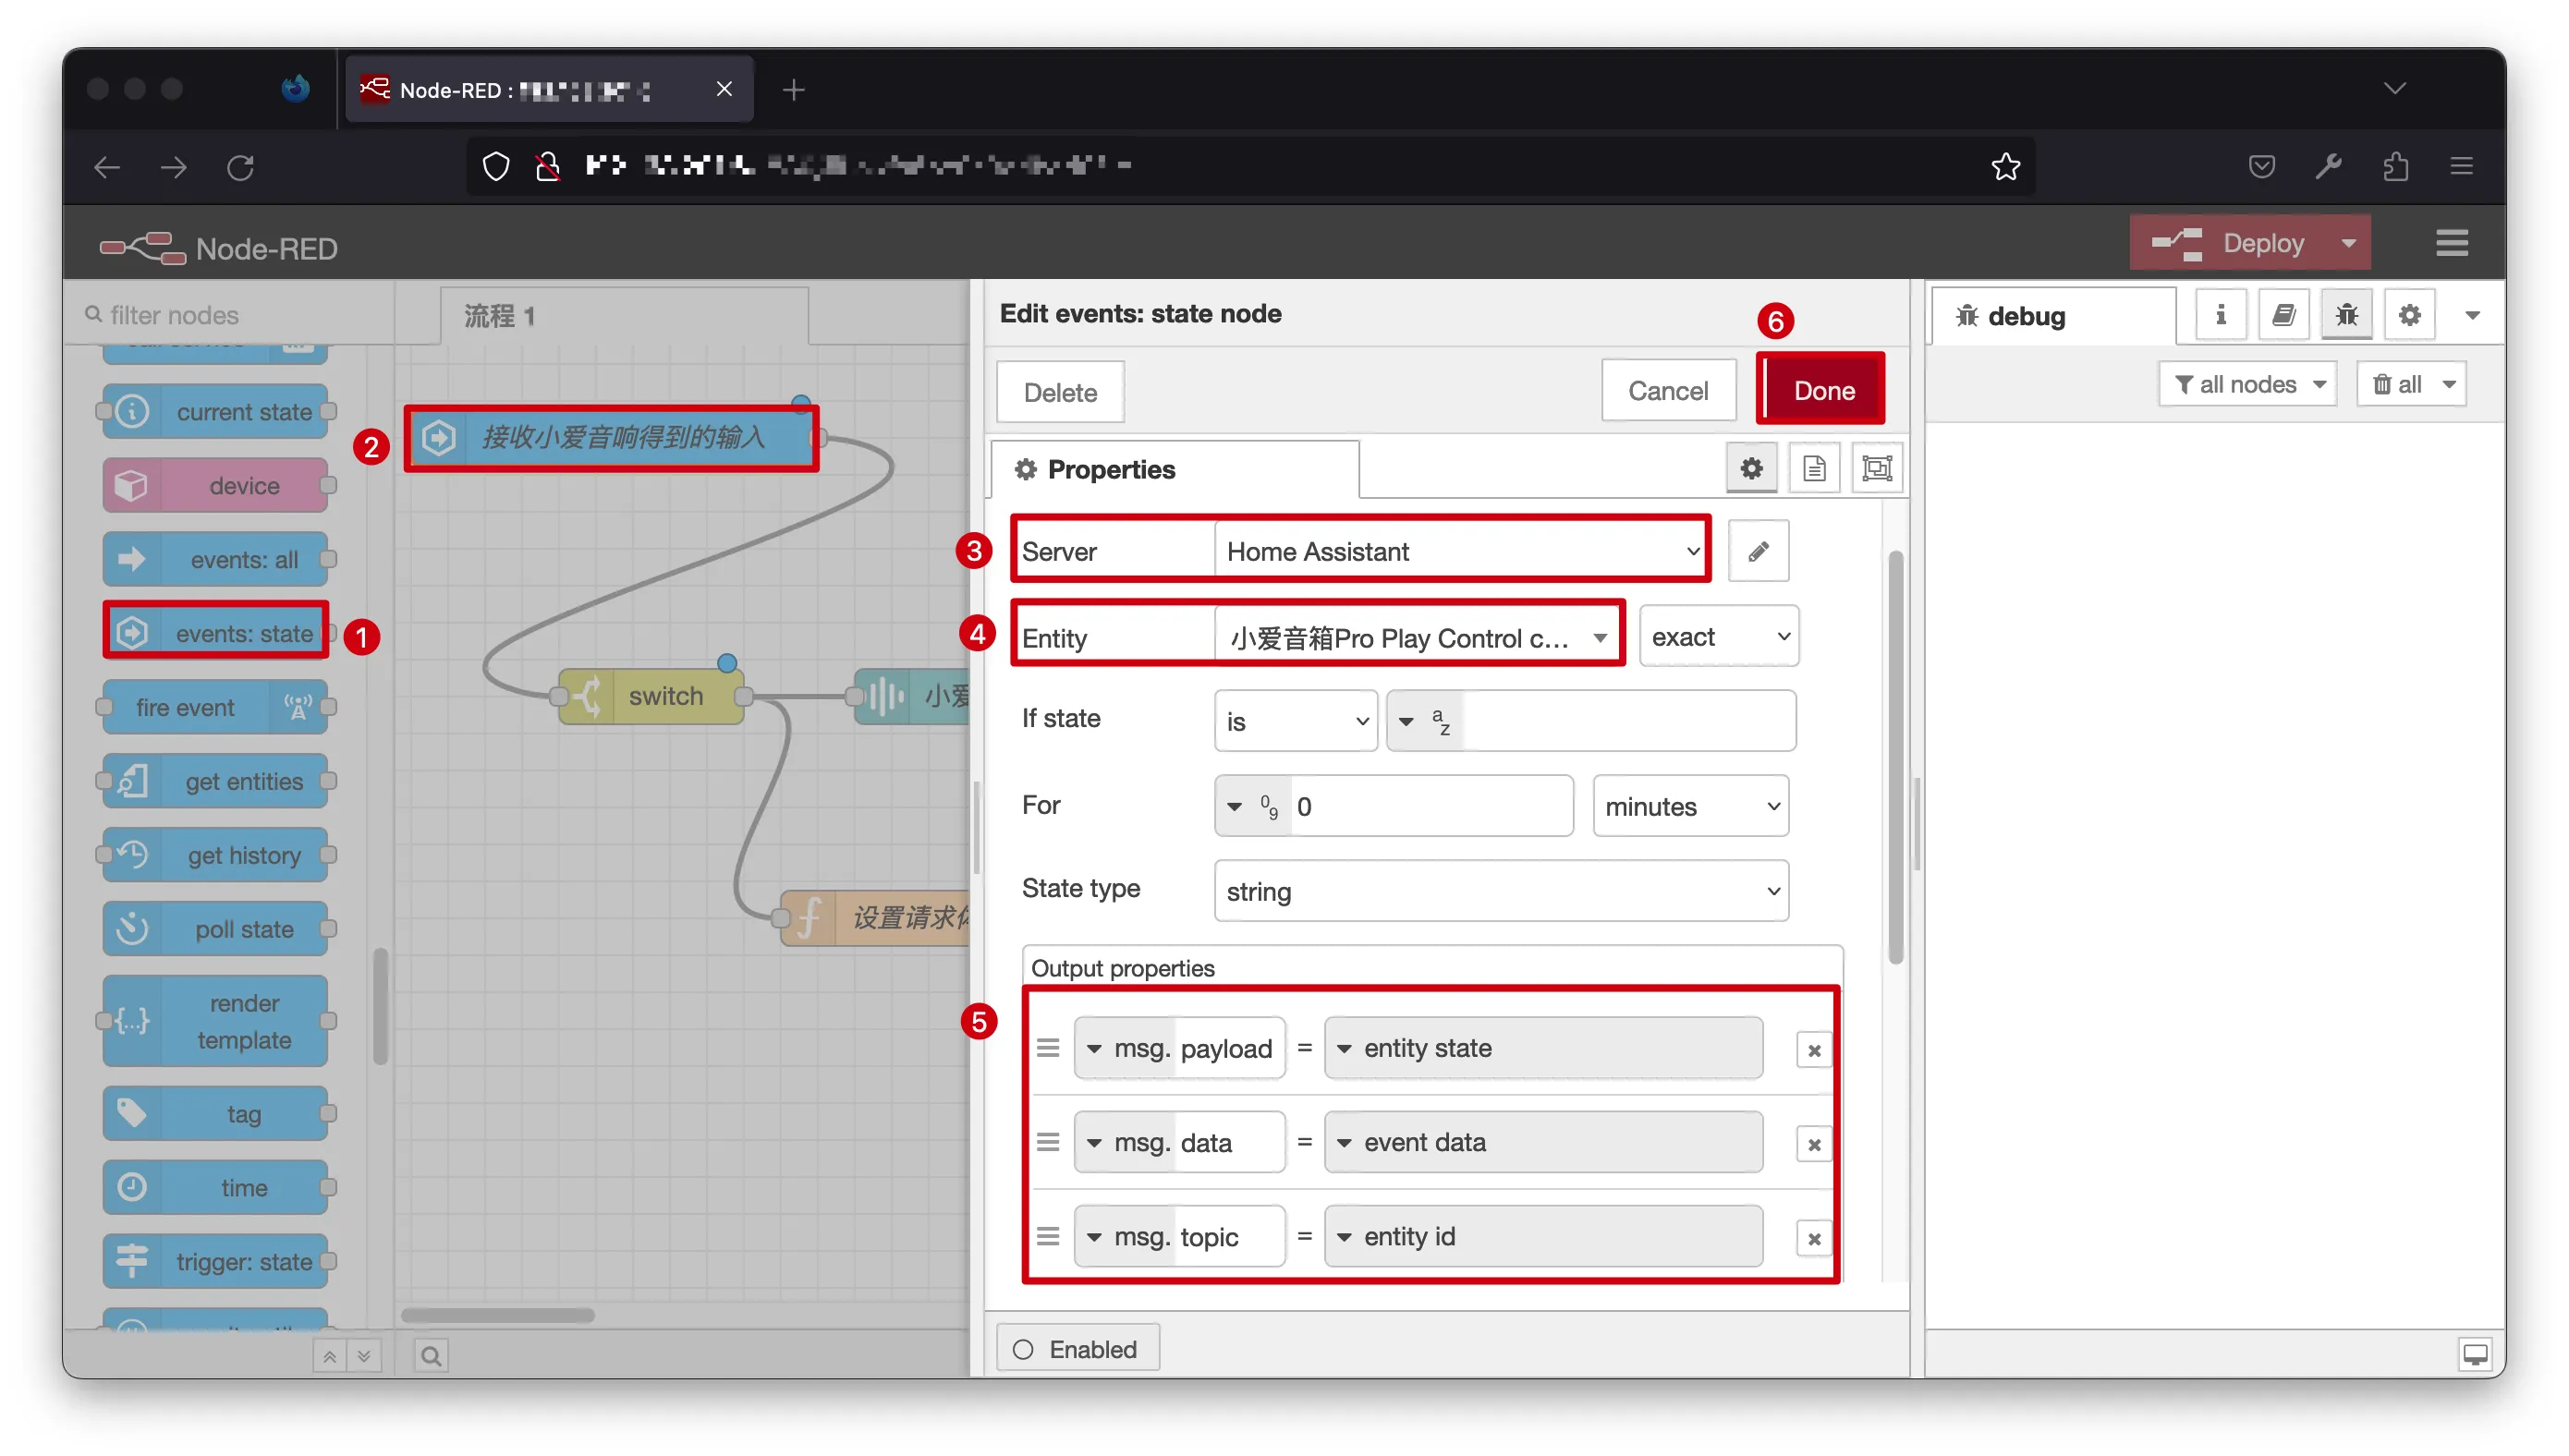Click the editor panel vertical scrollbar
The width and height of the screenshot is (2569, 1456).
1895,757
